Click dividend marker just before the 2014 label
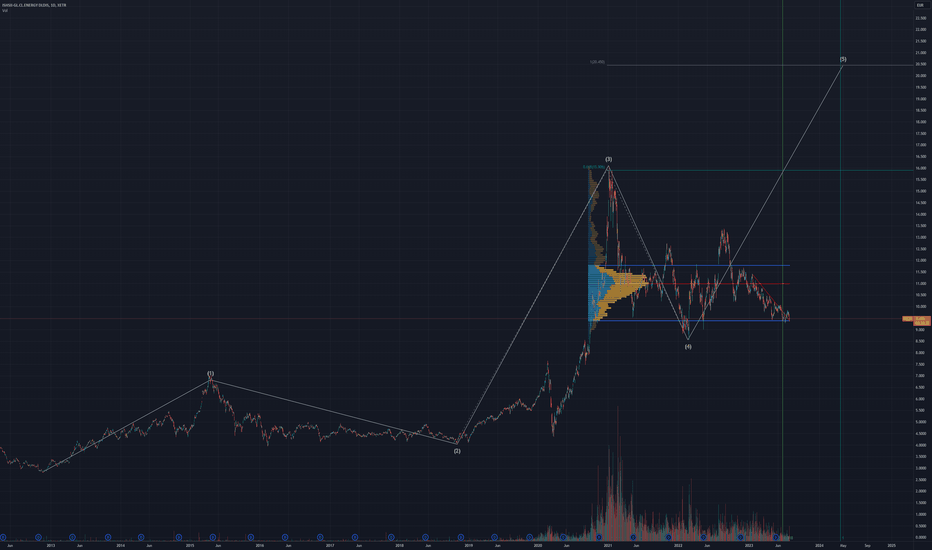 (108, 537)
